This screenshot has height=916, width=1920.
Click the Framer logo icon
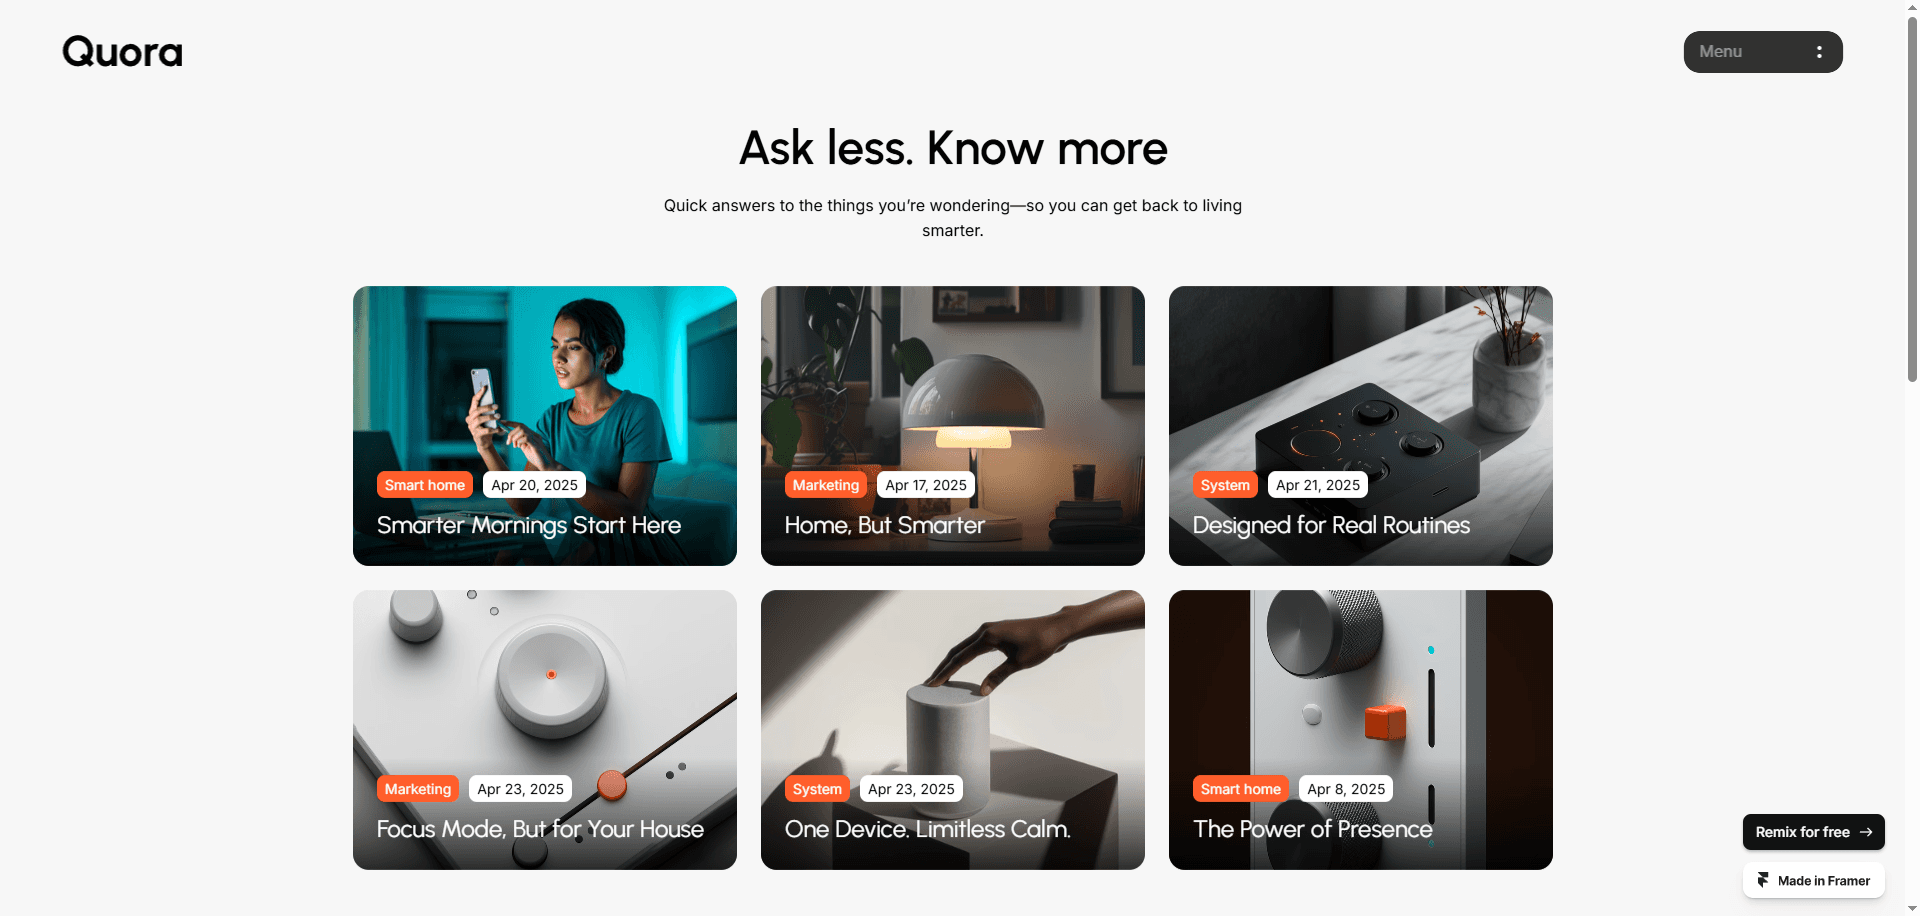[x=1763, y=880]
